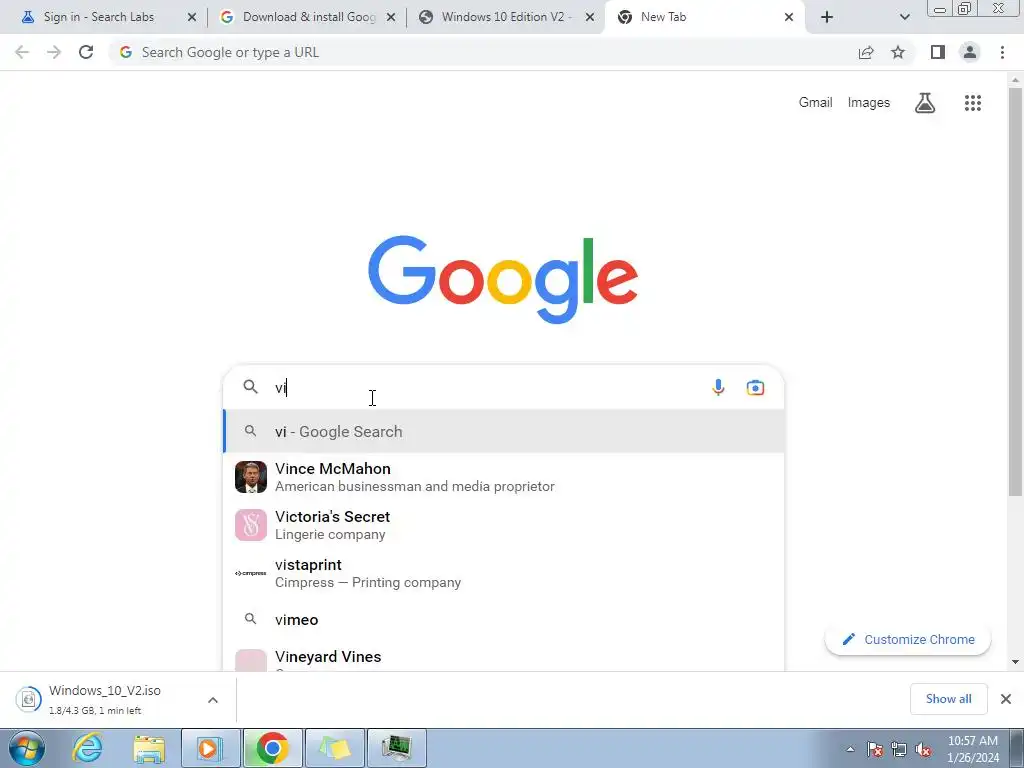Bookmark this tab with the star icon
The width and height of the screenshot is (1024, 768).
click(898, 52)
